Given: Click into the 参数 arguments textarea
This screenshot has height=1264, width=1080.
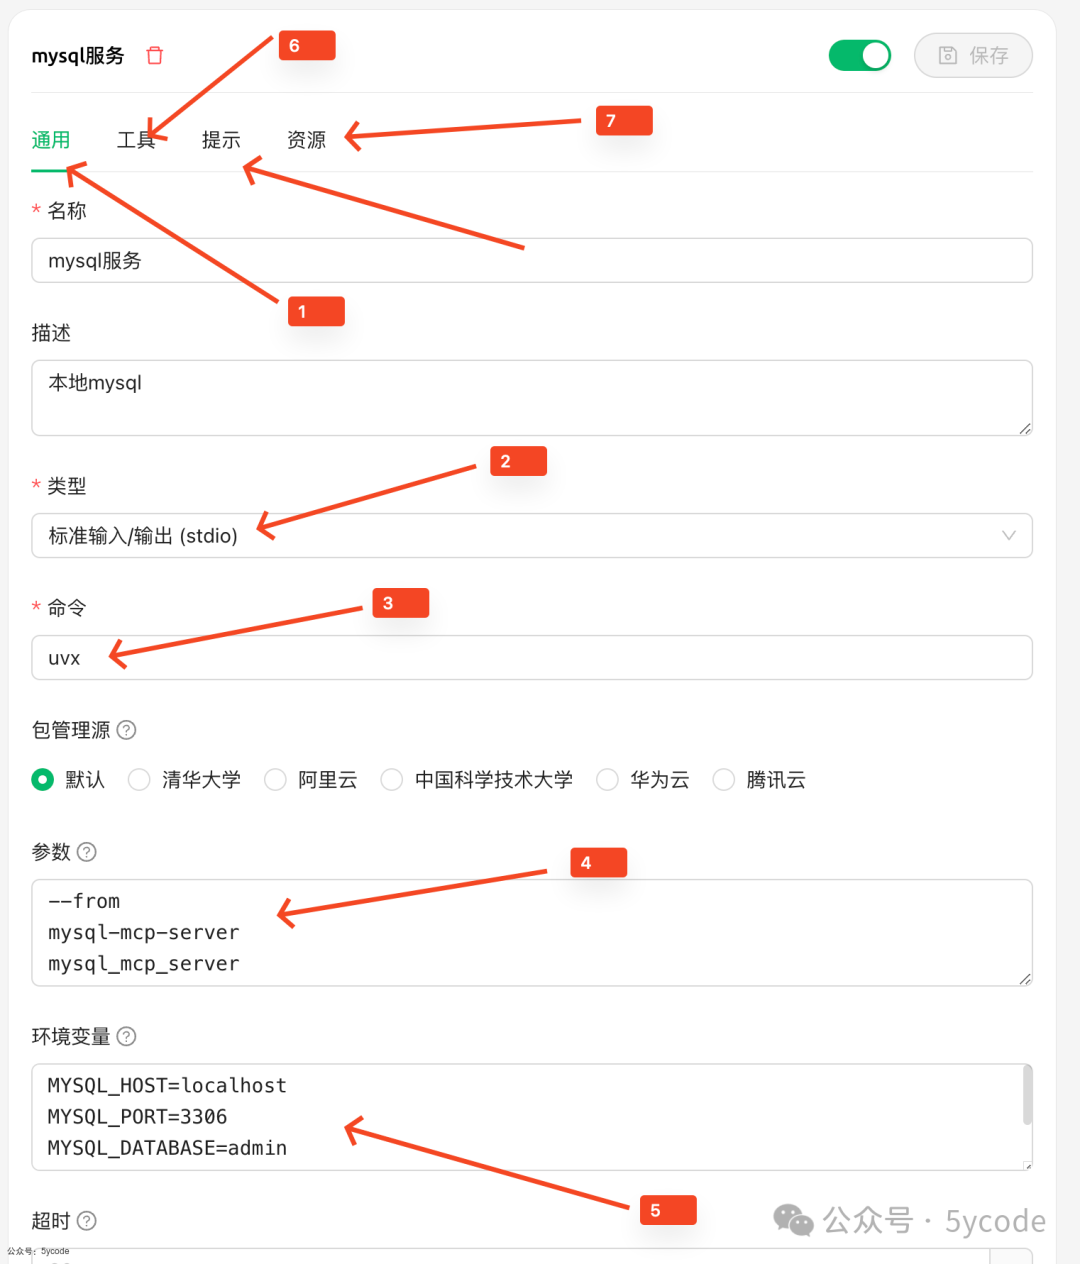Looking at the screenshot, I should click(532, 933).
